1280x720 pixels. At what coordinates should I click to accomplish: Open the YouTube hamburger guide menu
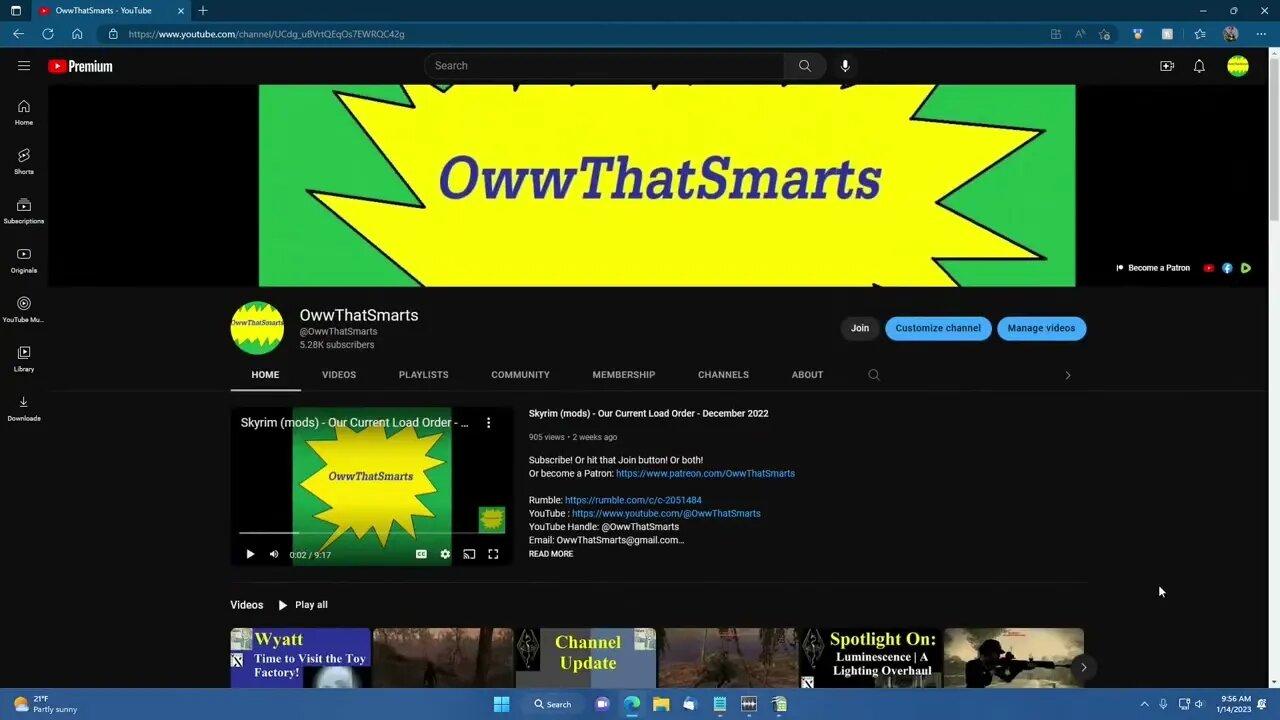24,66
